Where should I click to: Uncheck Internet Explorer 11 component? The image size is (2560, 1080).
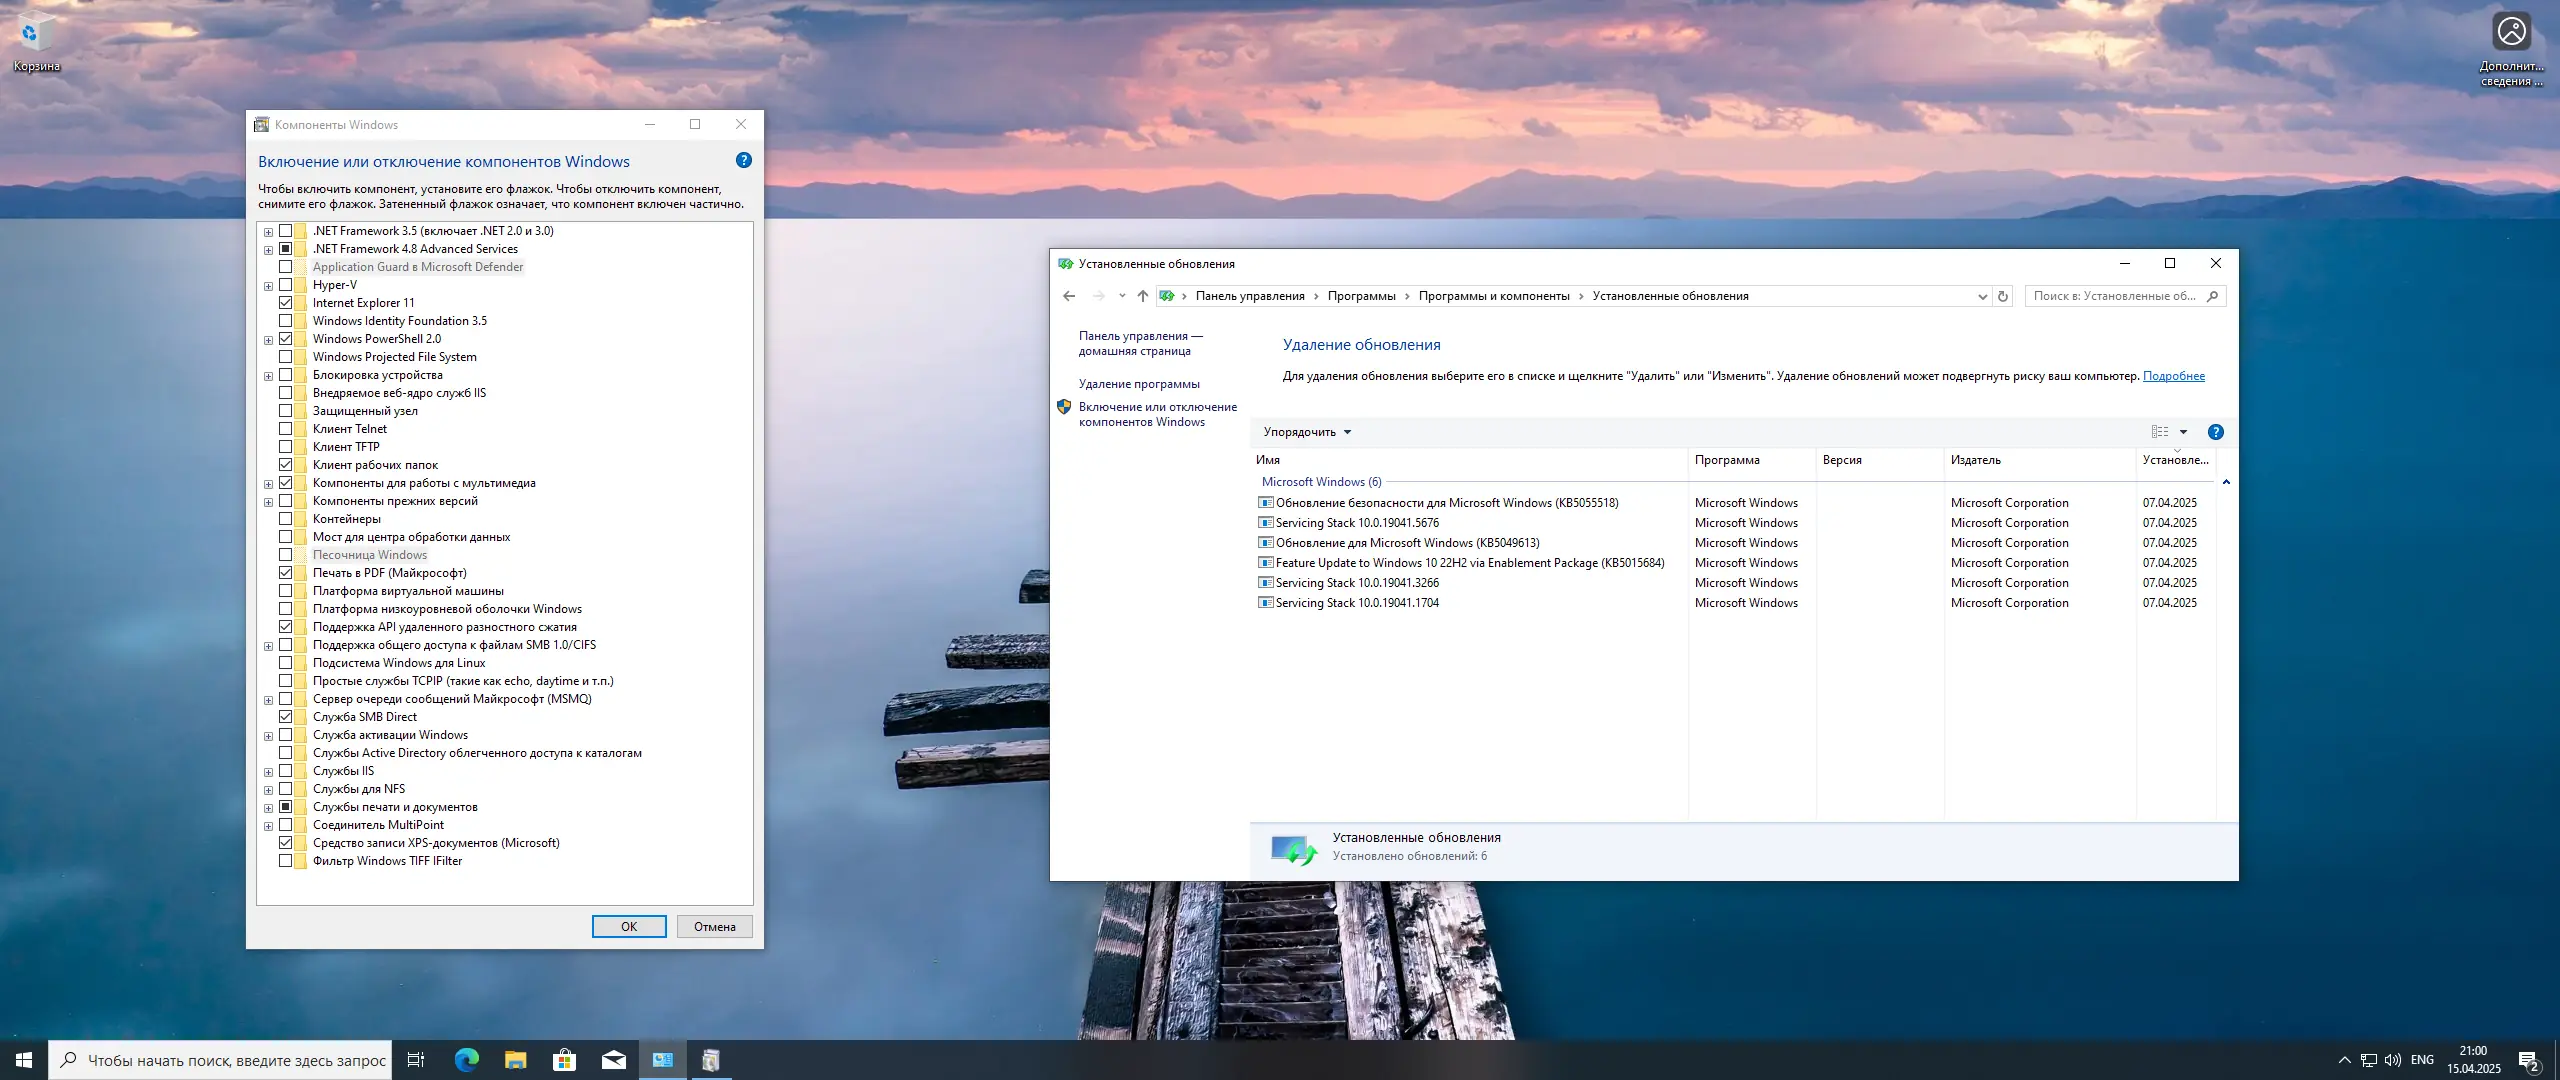tap(286, 303)
